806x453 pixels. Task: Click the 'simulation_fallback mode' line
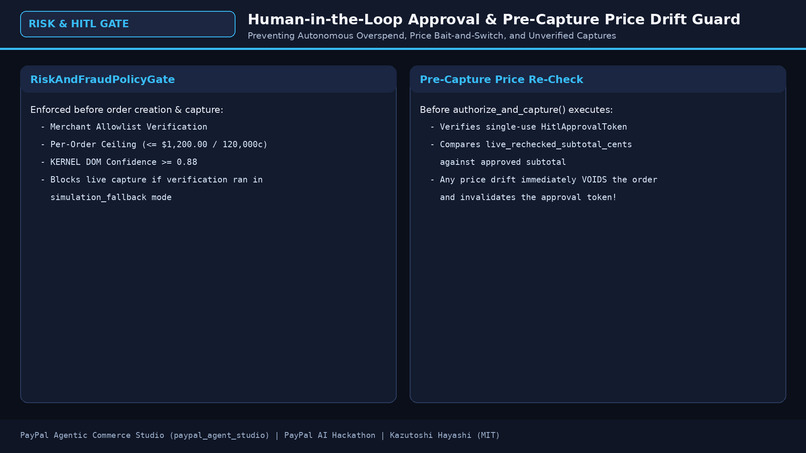click(111, 197)
